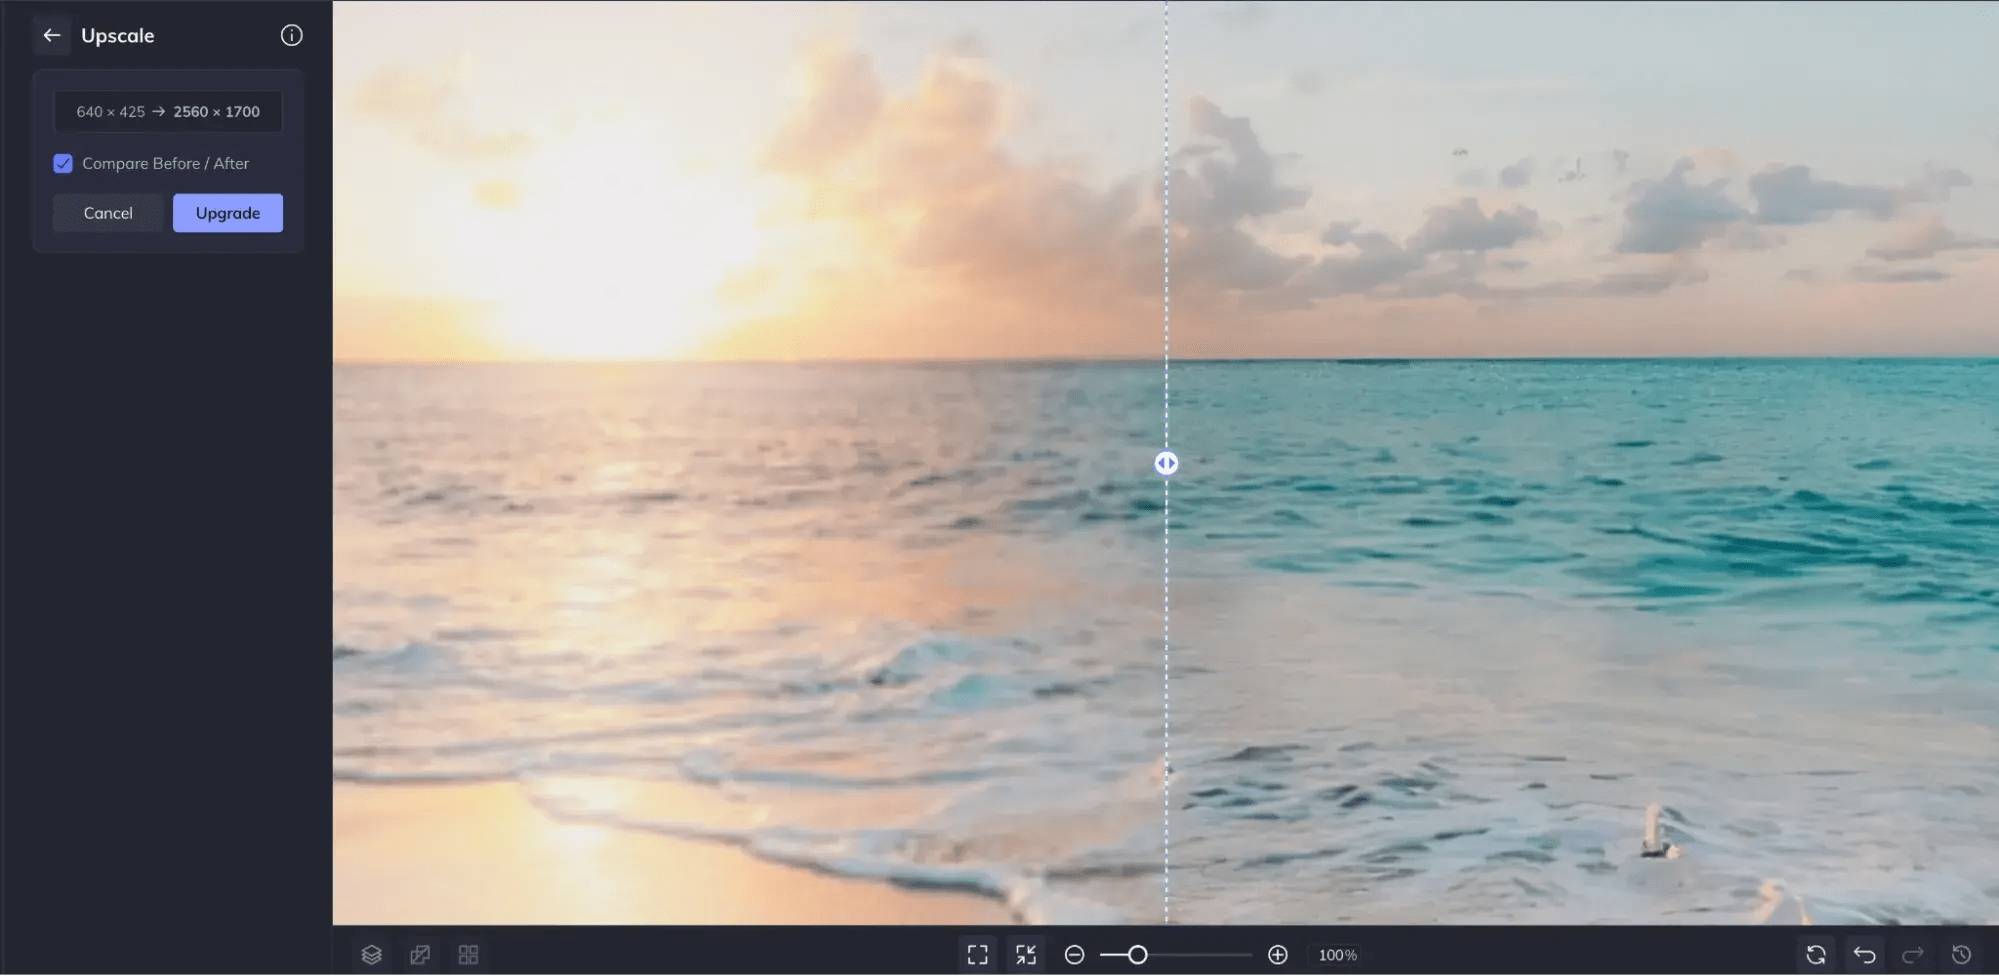Click the Upscale panel title
Image resolution: width=1999 pixels, height=976 pixels.
[118, 36]
